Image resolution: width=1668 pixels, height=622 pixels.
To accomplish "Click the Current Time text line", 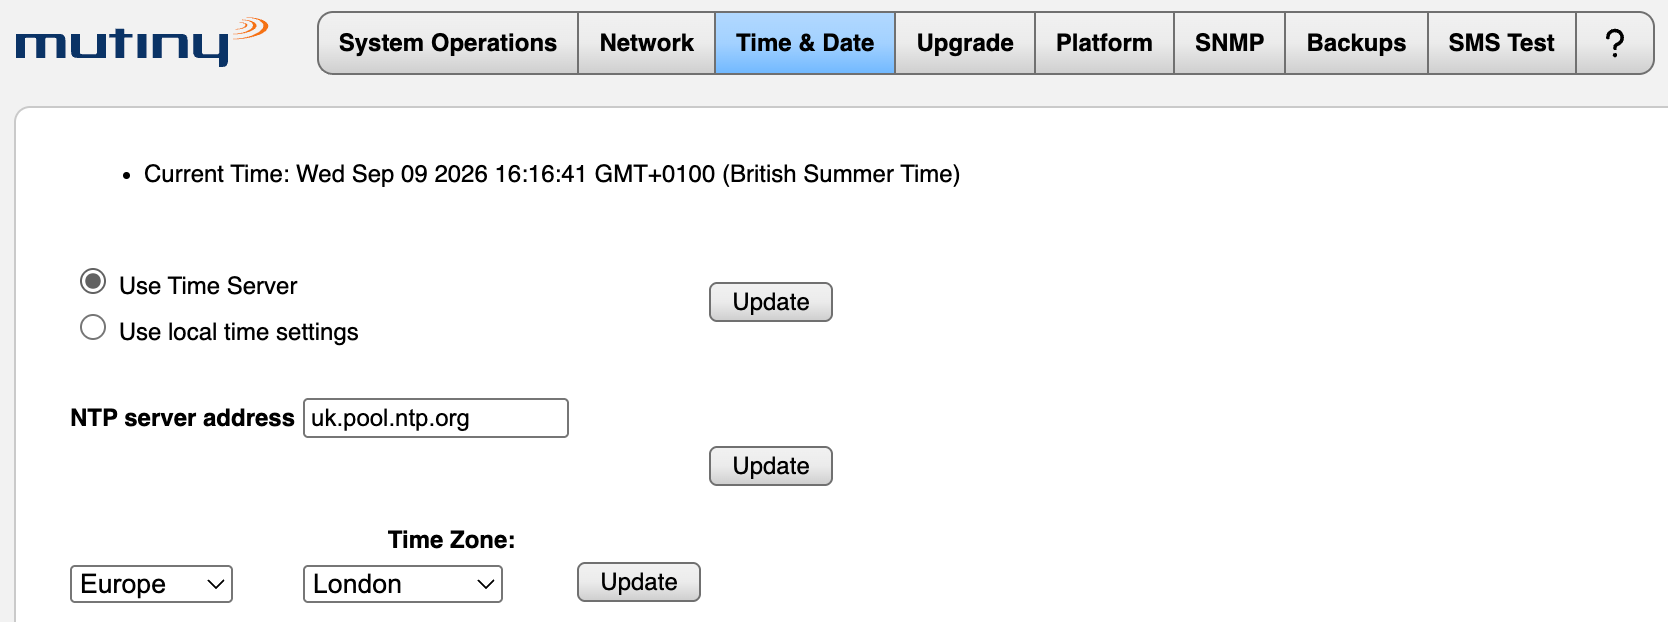I will click(552, 174).
